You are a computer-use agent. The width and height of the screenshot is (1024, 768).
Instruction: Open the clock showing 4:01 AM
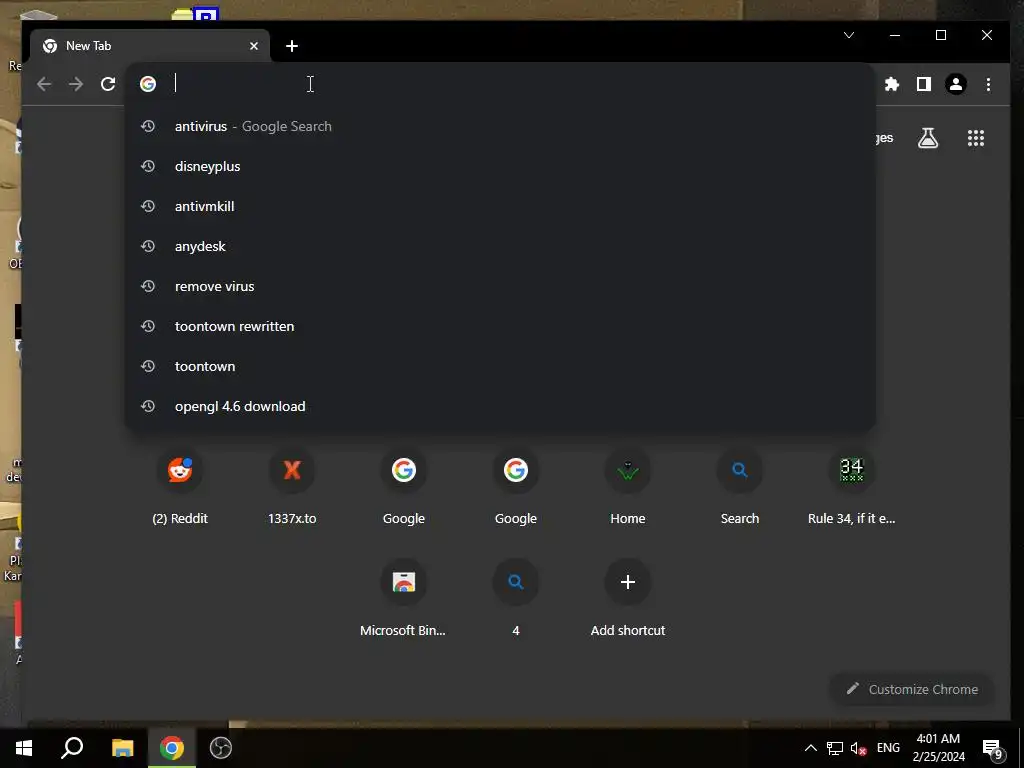coord(938,748)
